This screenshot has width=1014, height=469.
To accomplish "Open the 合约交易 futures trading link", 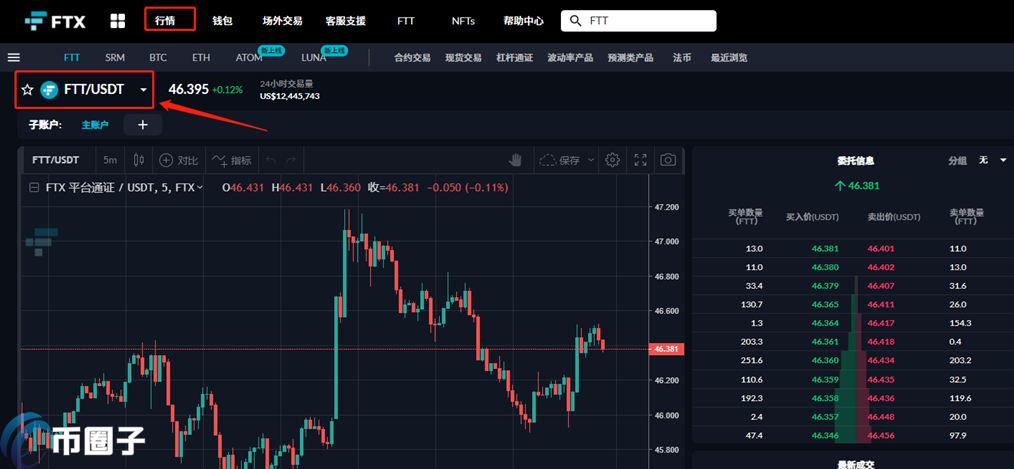I will pyautogui.click(x=412, y=58).
